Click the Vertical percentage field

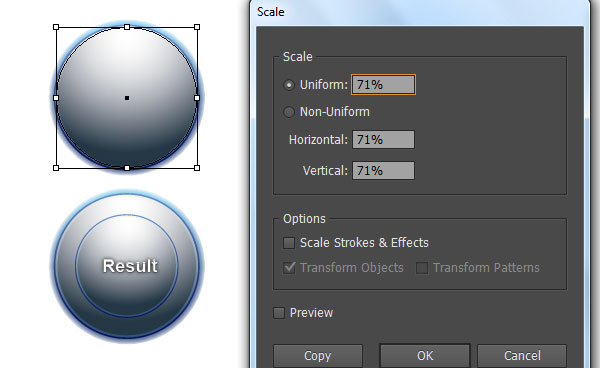383,171
